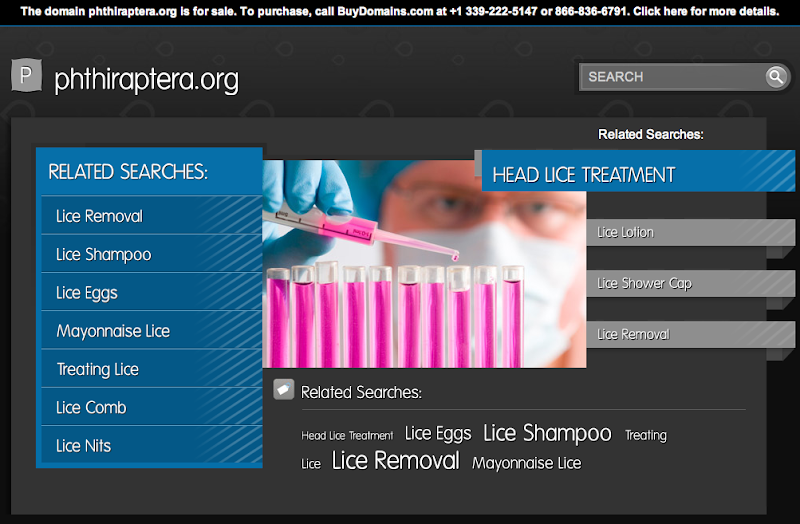Click the tag icon beside Related Searches
This screenshot has height=524, width=800.
(284, 389)
